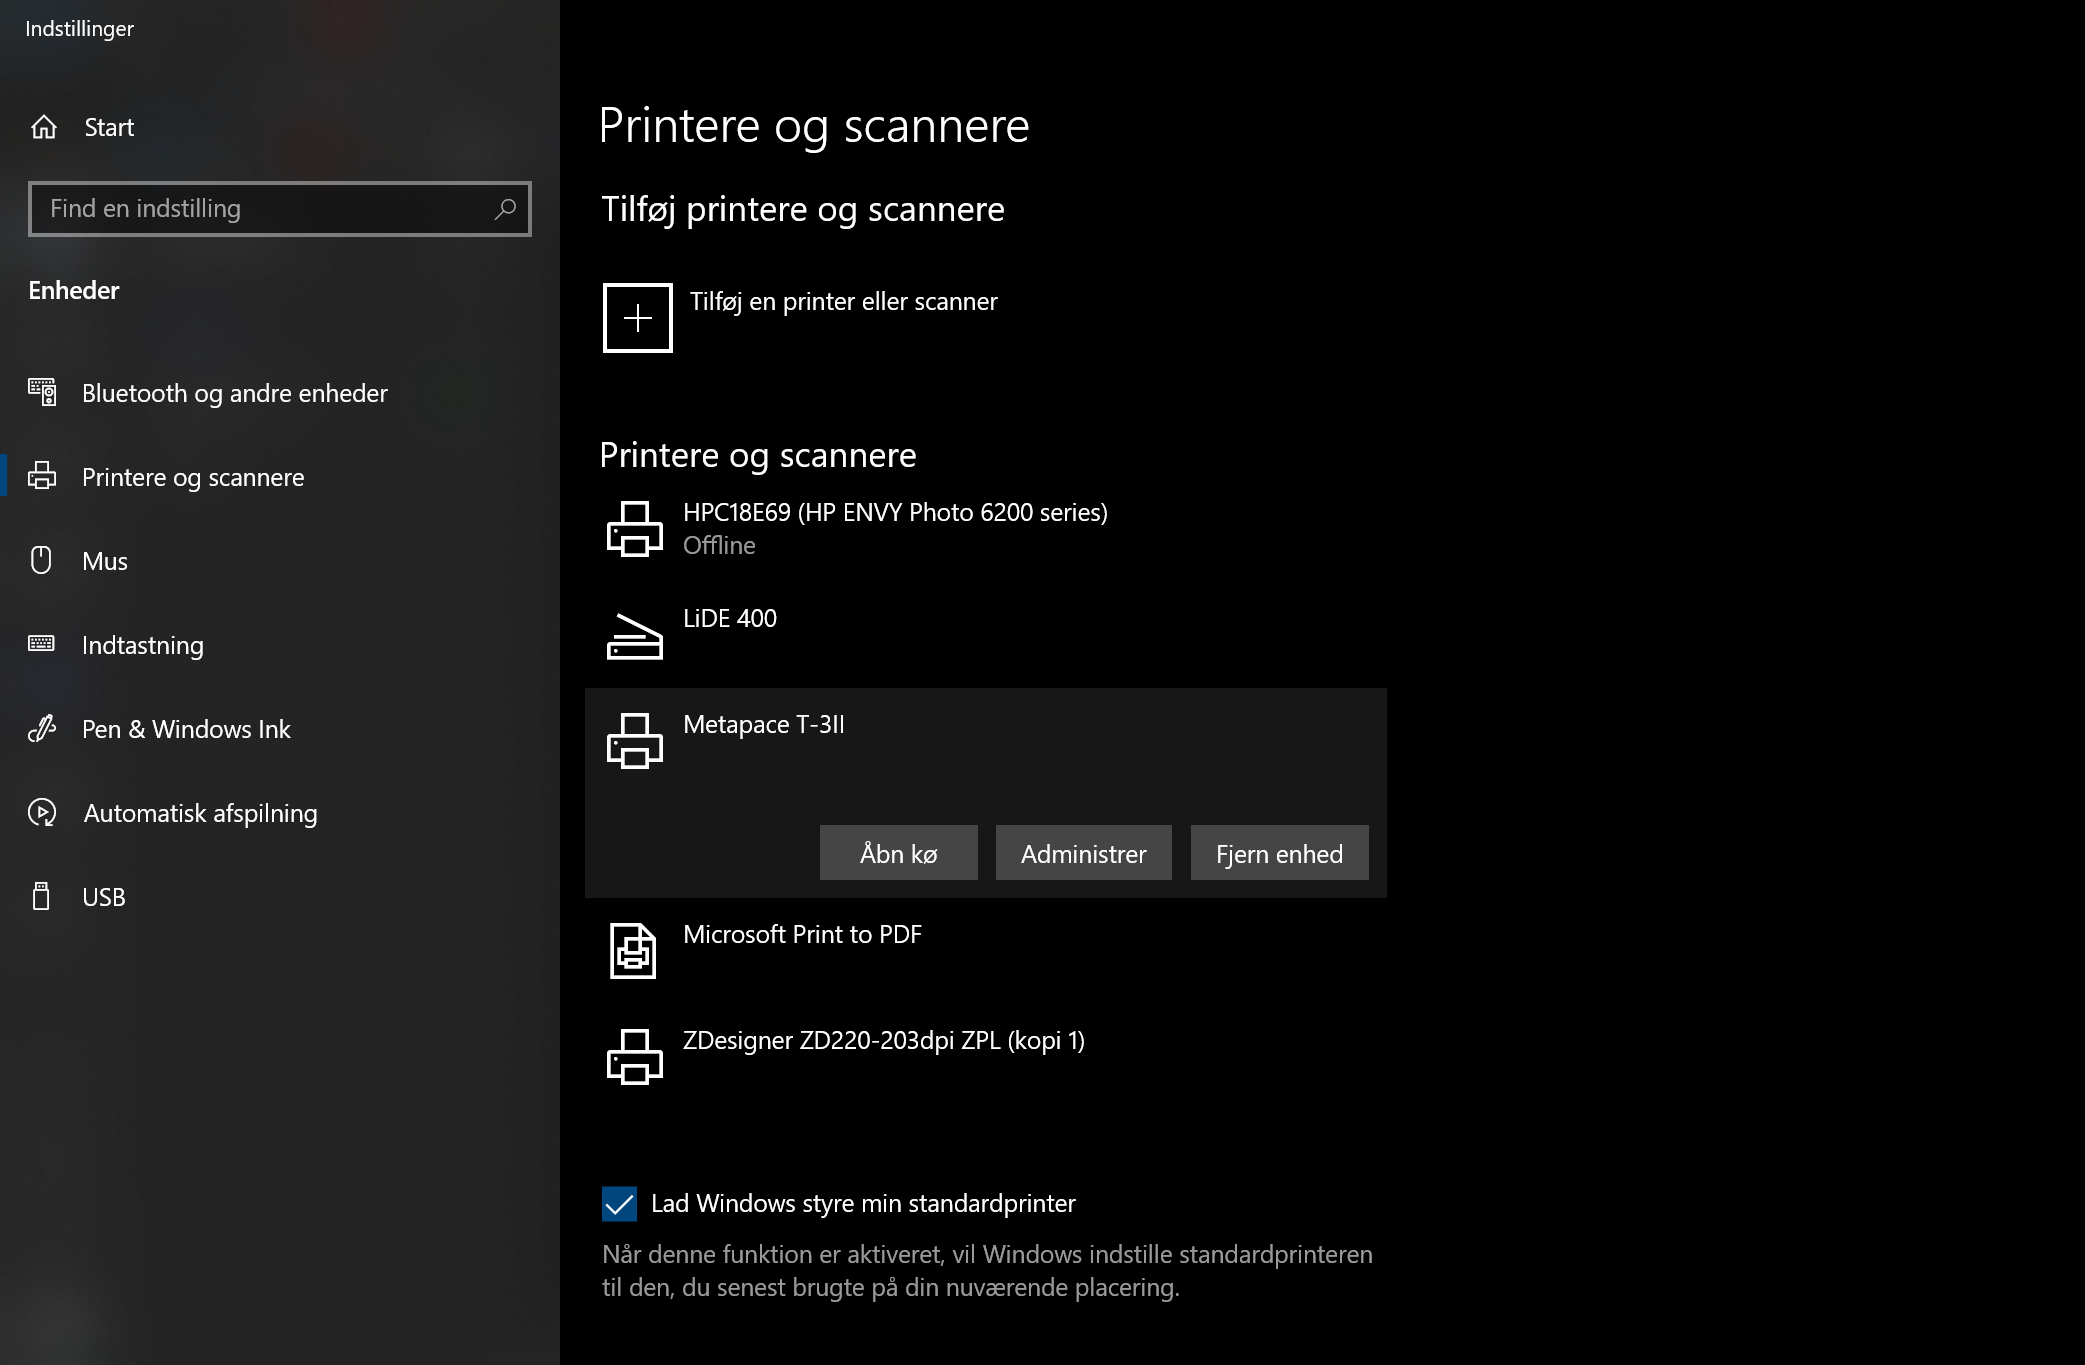2085x1365 pixels.
Task: Click the LiDE 400 scanner icon
Action: pos(635,635)
